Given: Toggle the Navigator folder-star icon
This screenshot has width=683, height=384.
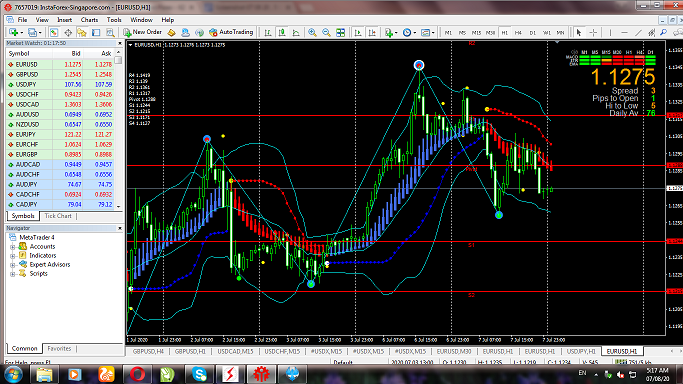Looking at the screenshot, I should coord(82,32).
